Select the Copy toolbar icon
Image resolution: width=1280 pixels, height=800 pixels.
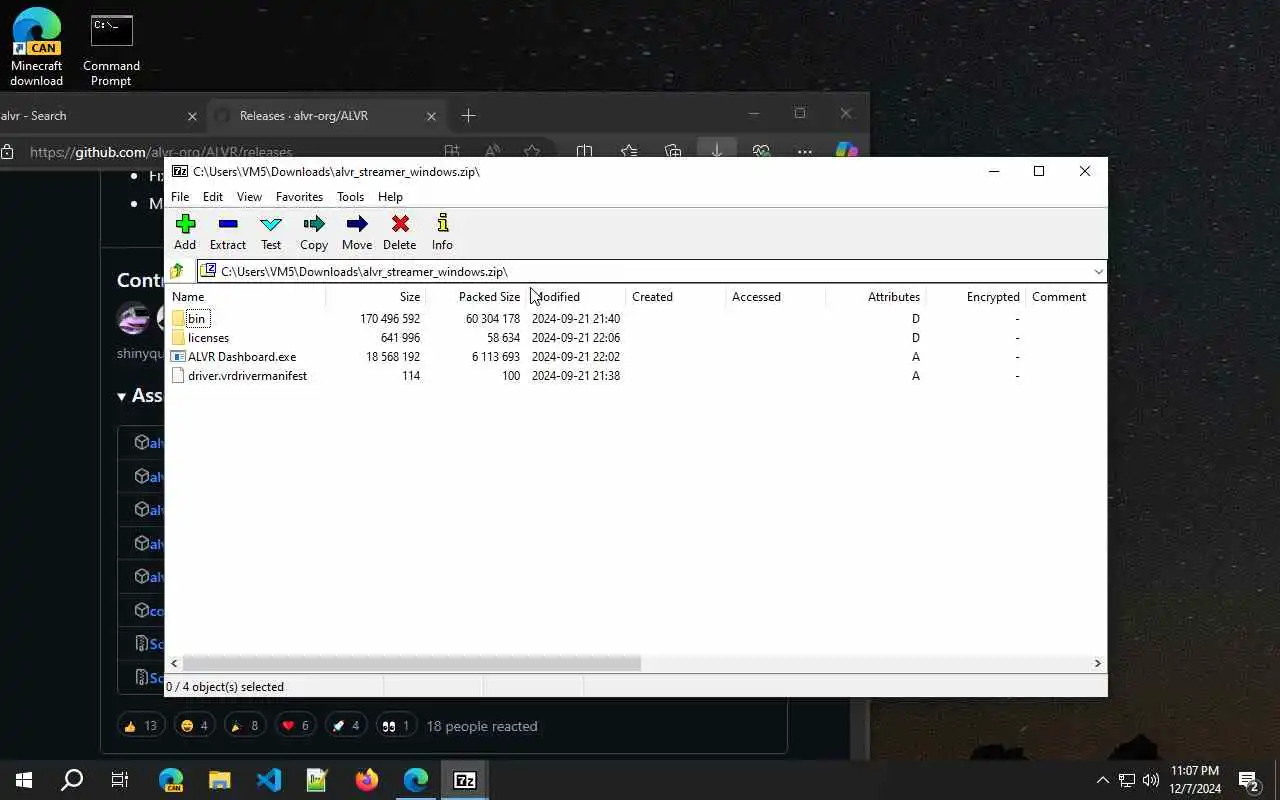[314, 232]
